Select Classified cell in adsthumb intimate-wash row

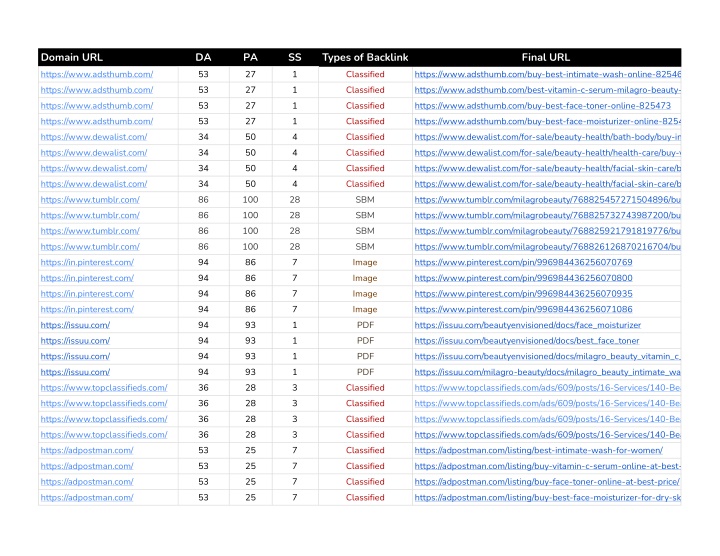click(365, 74)
